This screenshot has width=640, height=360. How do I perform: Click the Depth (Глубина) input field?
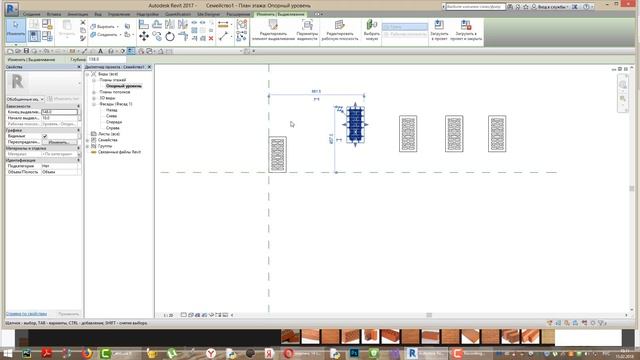click(107, 59)
